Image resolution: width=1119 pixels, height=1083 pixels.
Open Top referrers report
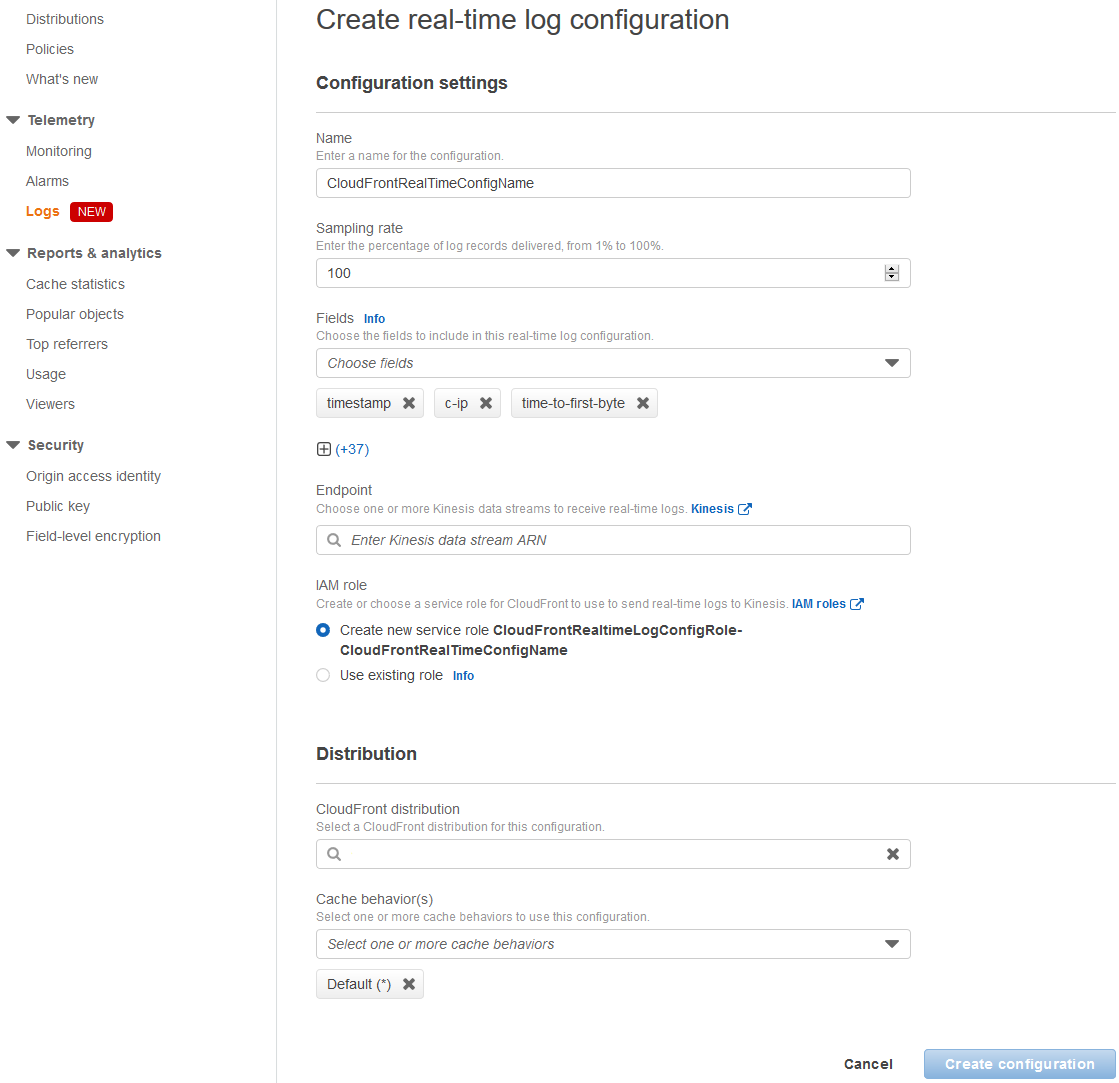tap(67, 344)
